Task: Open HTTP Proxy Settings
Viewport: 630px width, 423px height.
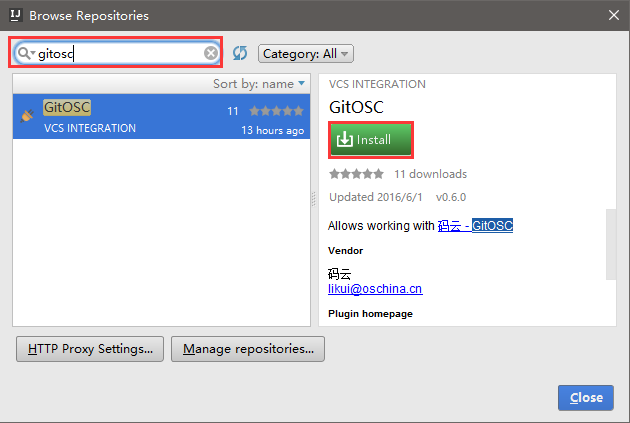Action: tap(90, 349)
